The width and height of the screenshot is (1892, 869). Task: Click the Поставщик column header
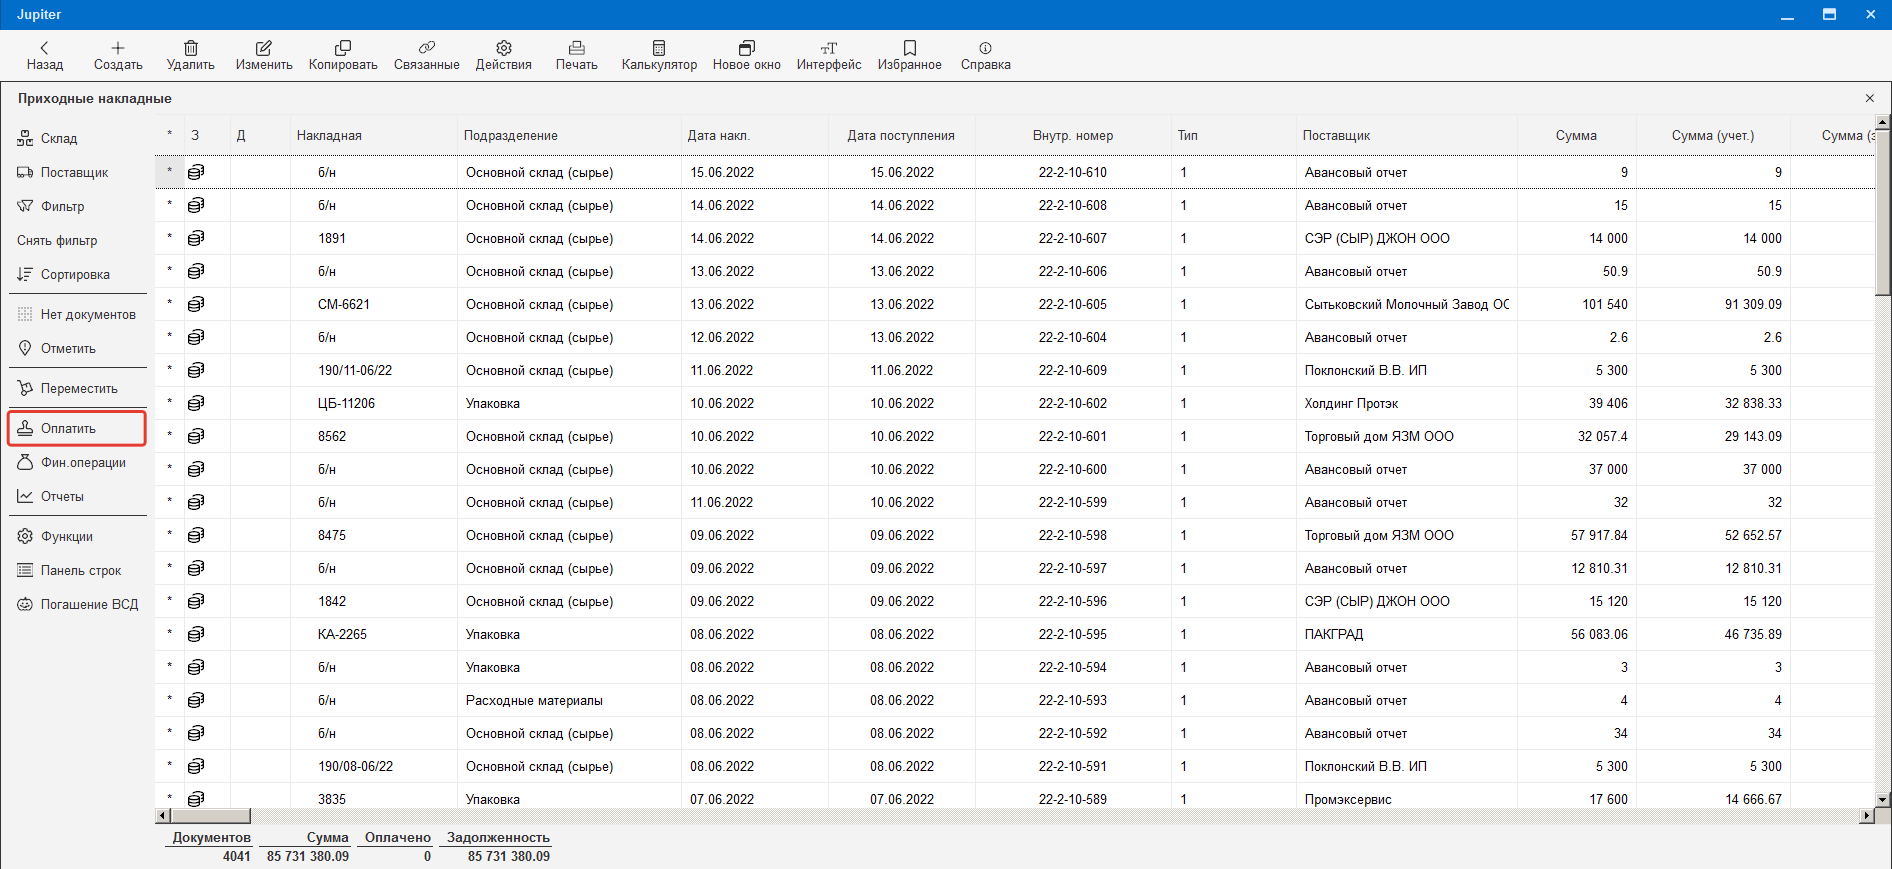pyautogui.click(x=1336, y=135)
